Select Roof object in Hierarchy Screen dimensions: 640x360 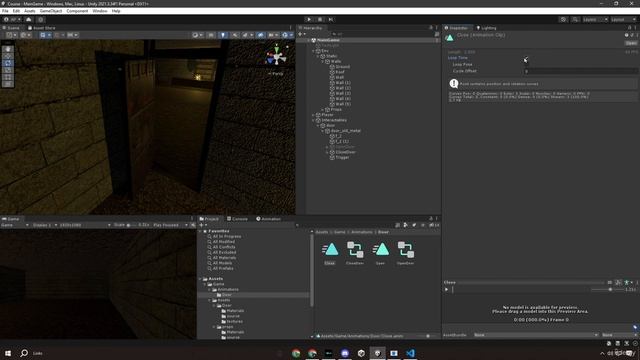340,72
